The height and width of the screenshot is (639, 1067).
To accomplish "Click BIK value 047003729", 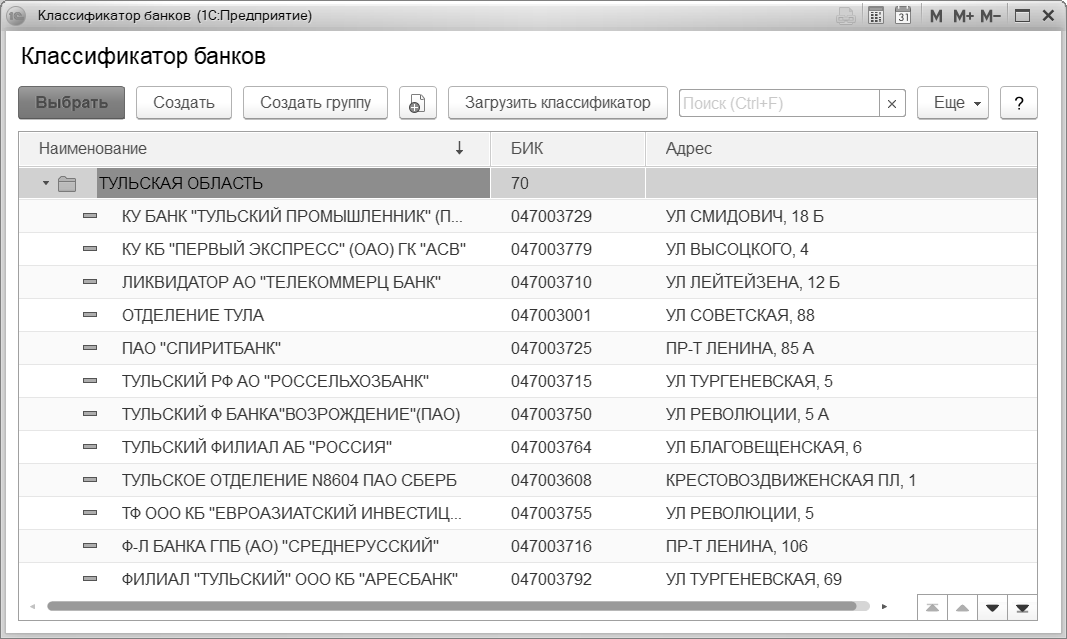I will point(551,216).
